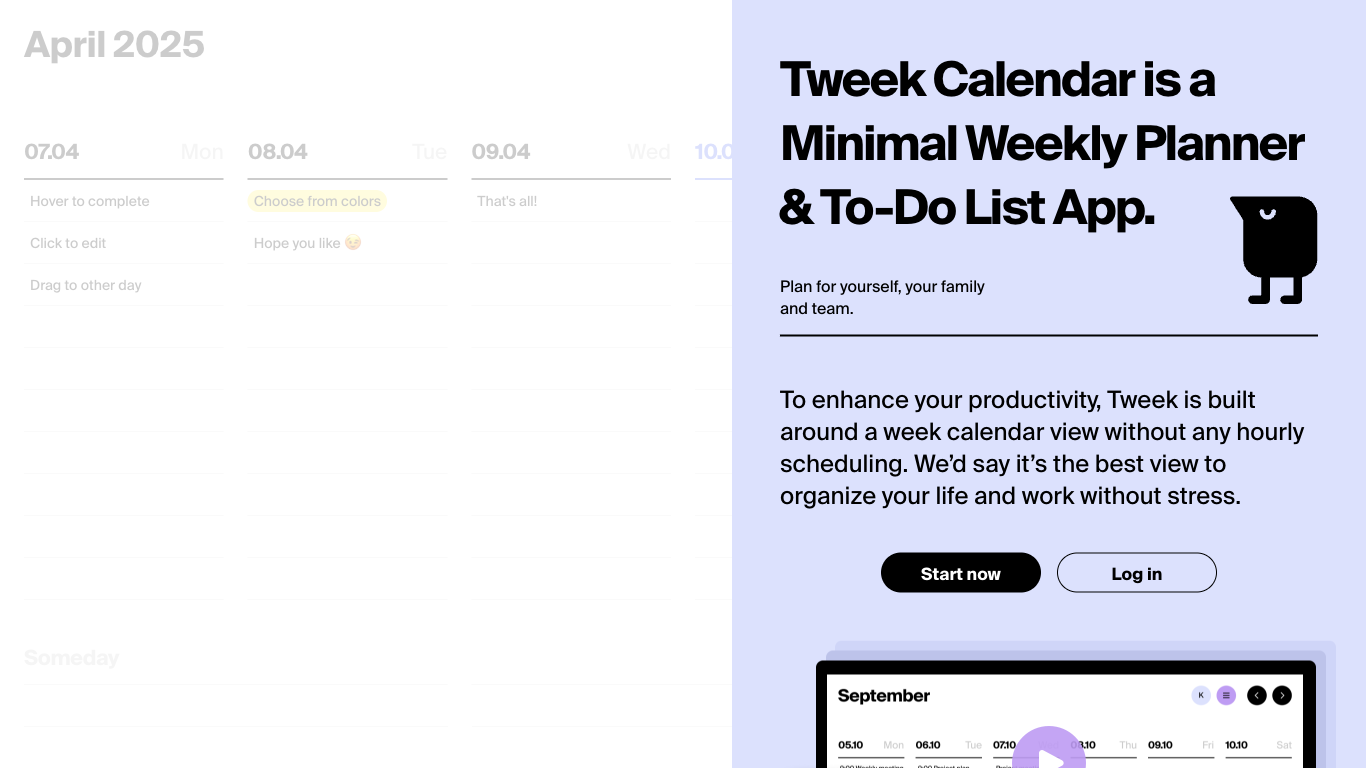Select the 'That's all!' task on Wednesday
This screenshot has width=1366, height=768.
click(x=571, y=201)
